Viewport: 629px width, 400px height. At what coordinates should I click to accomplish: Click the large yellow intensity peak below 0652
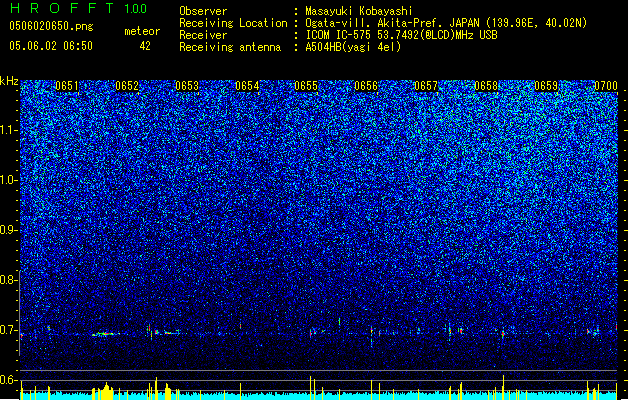106,392
